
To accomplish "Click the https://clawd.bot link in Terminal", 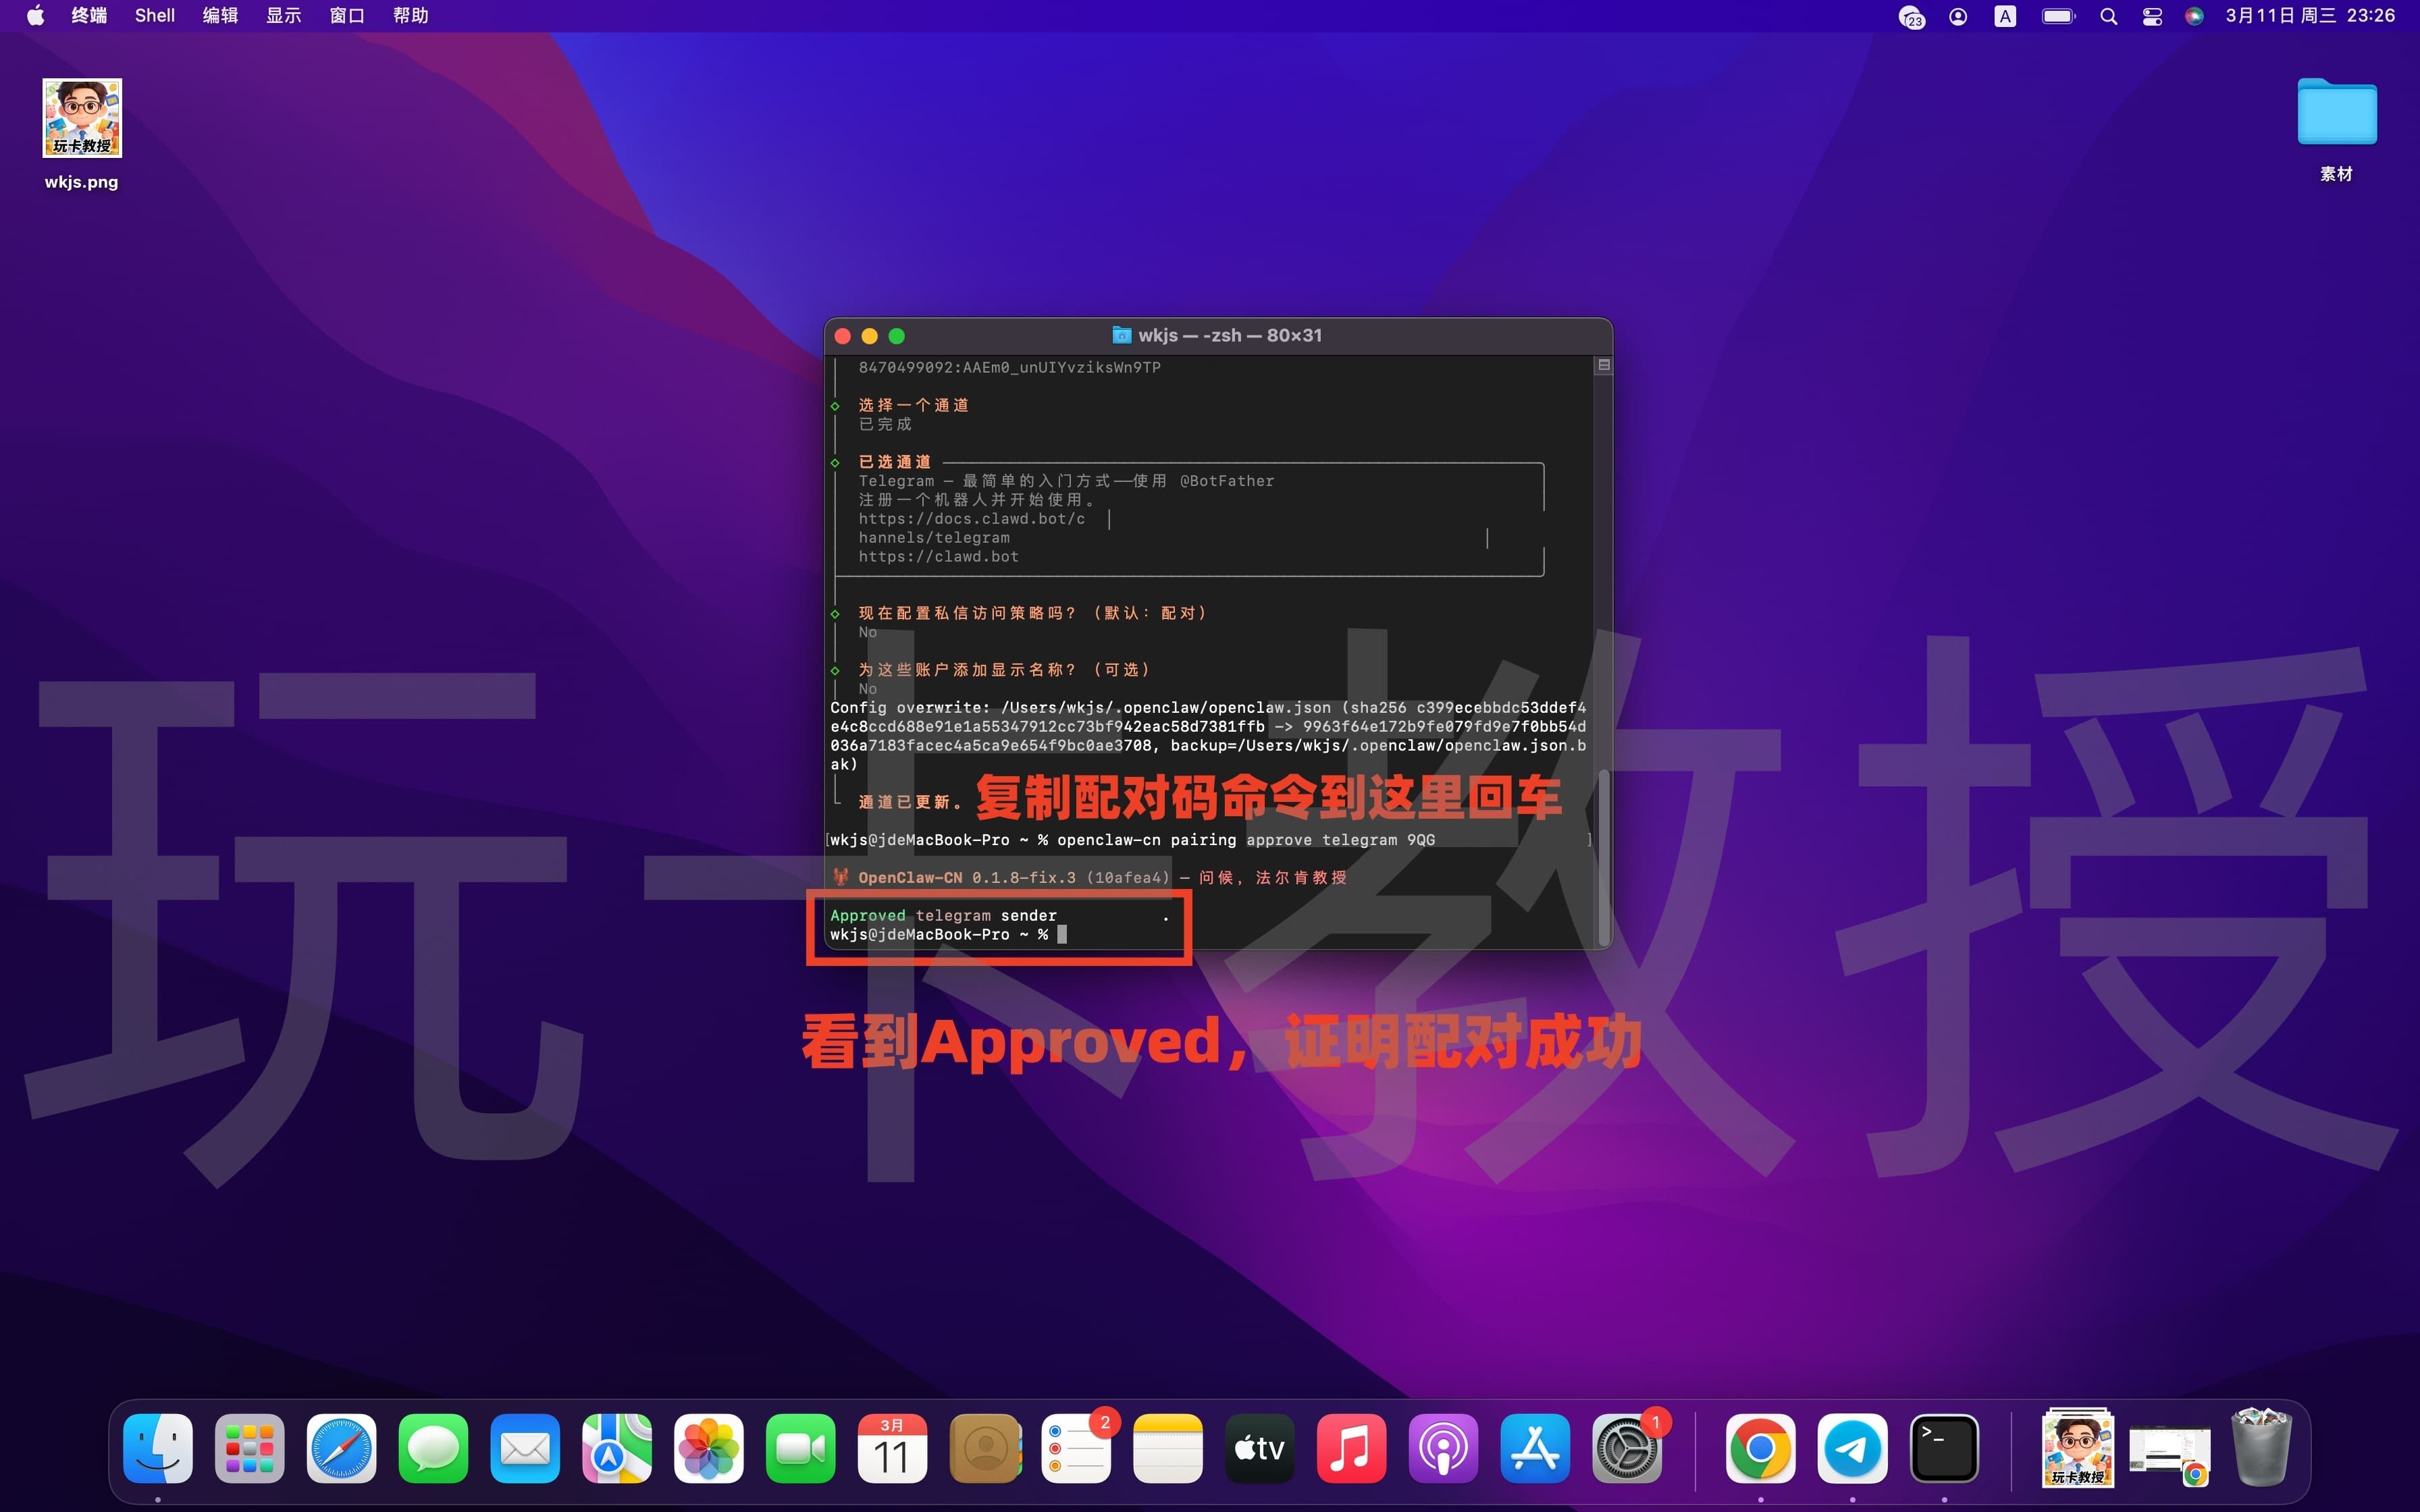I will [x=938, y=557].
